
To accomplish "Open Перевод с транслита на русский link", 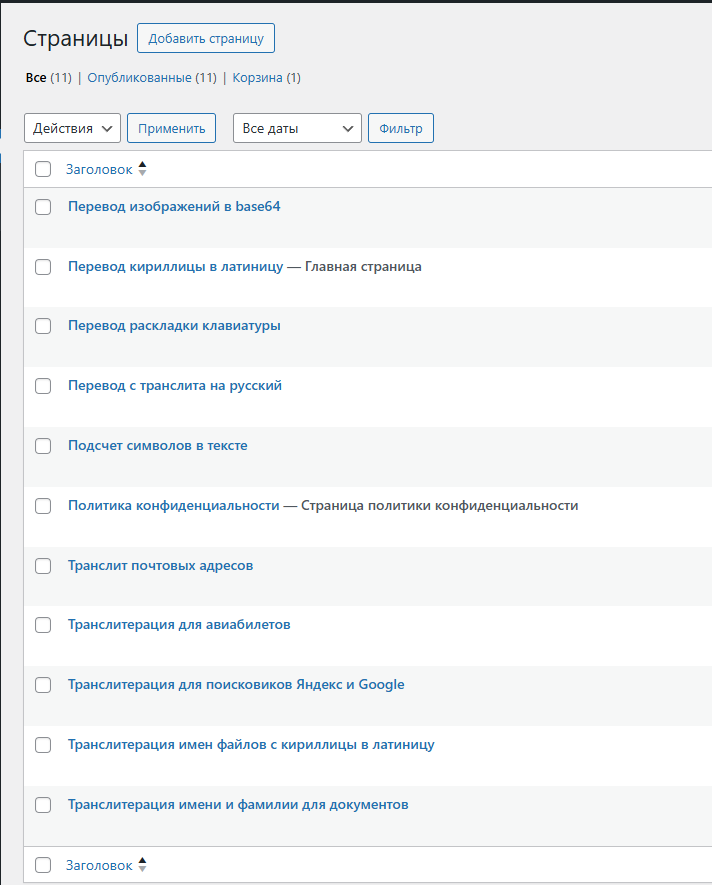I will tap(175, 386).
